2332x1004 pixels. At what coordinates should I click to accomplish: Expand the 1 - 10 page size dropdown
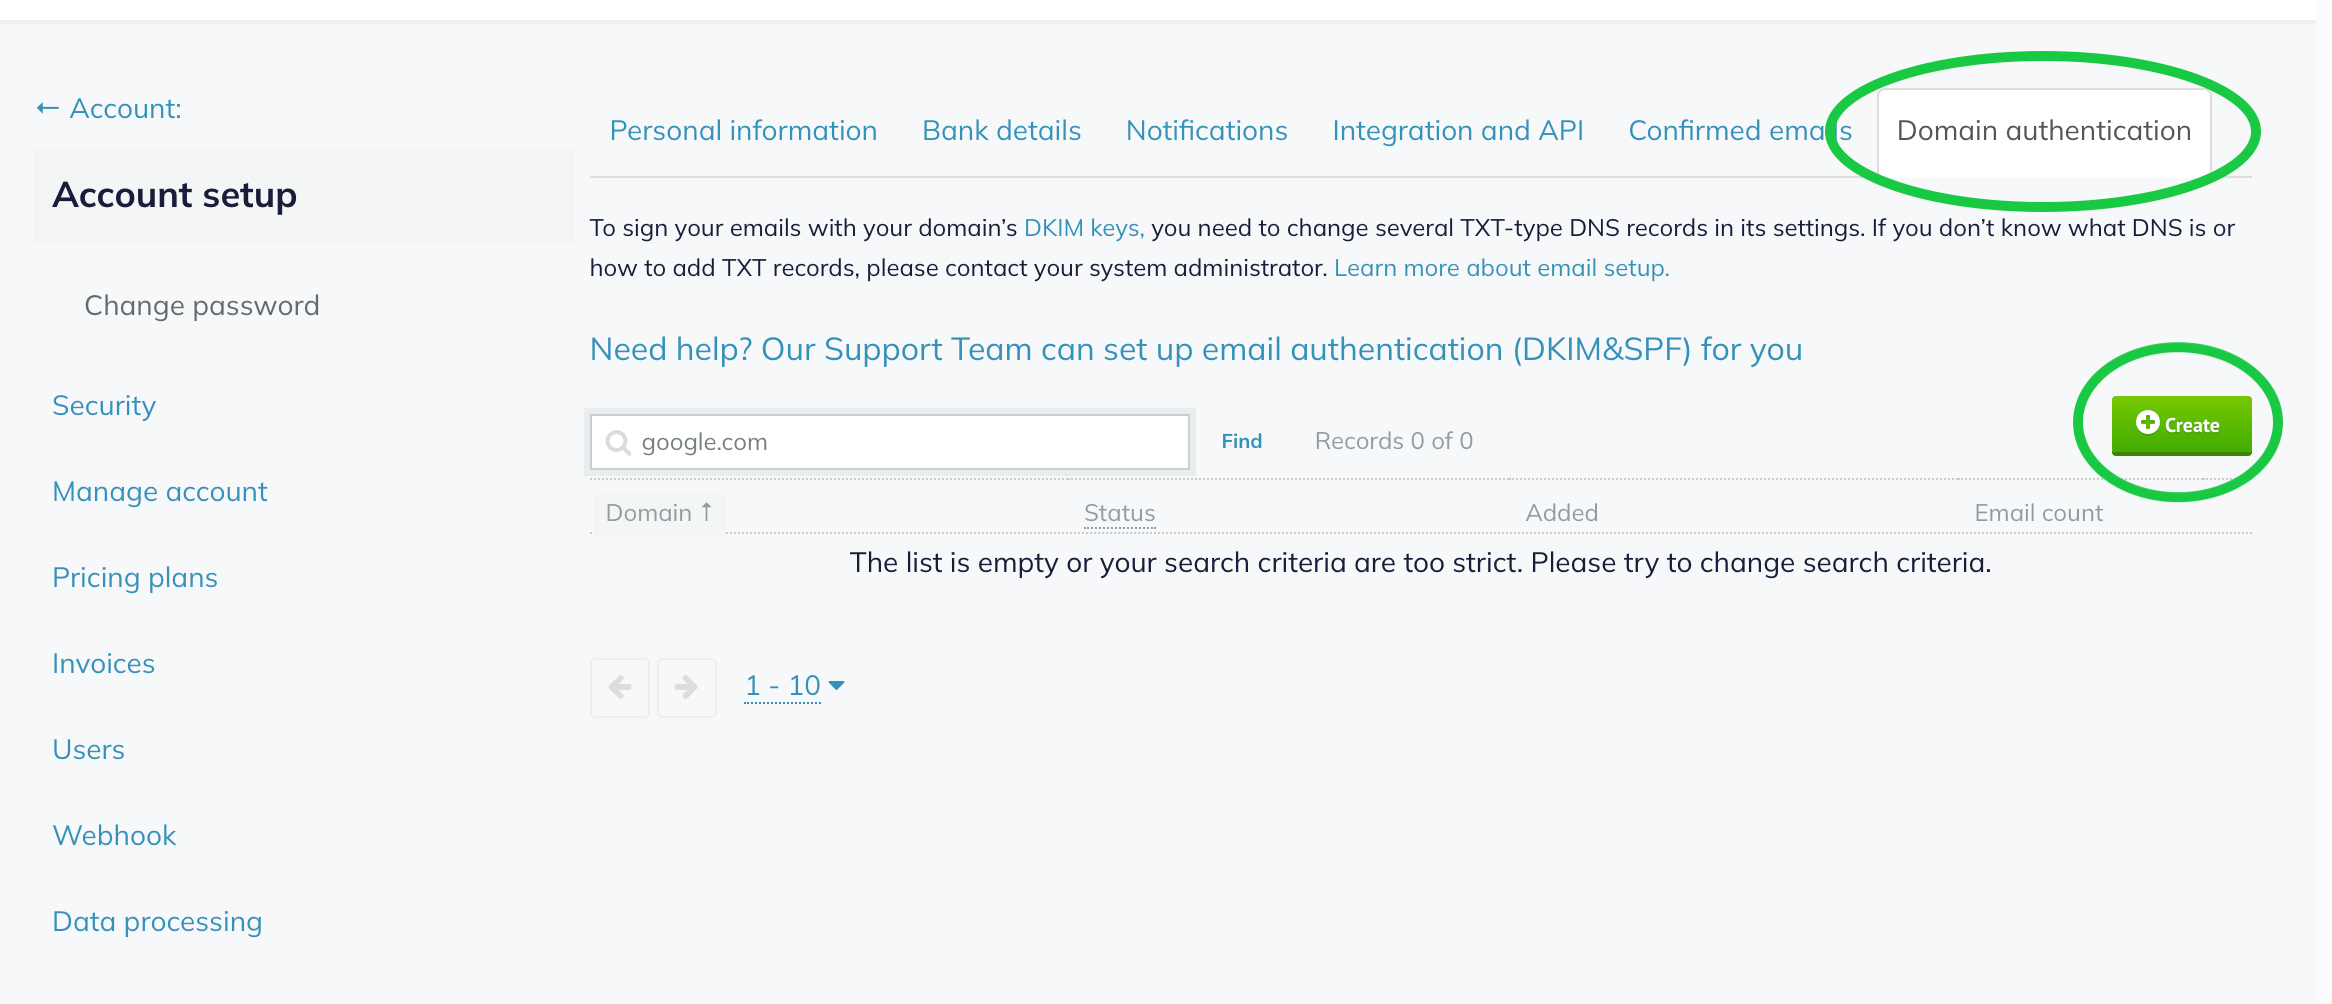tap(794, 686)
